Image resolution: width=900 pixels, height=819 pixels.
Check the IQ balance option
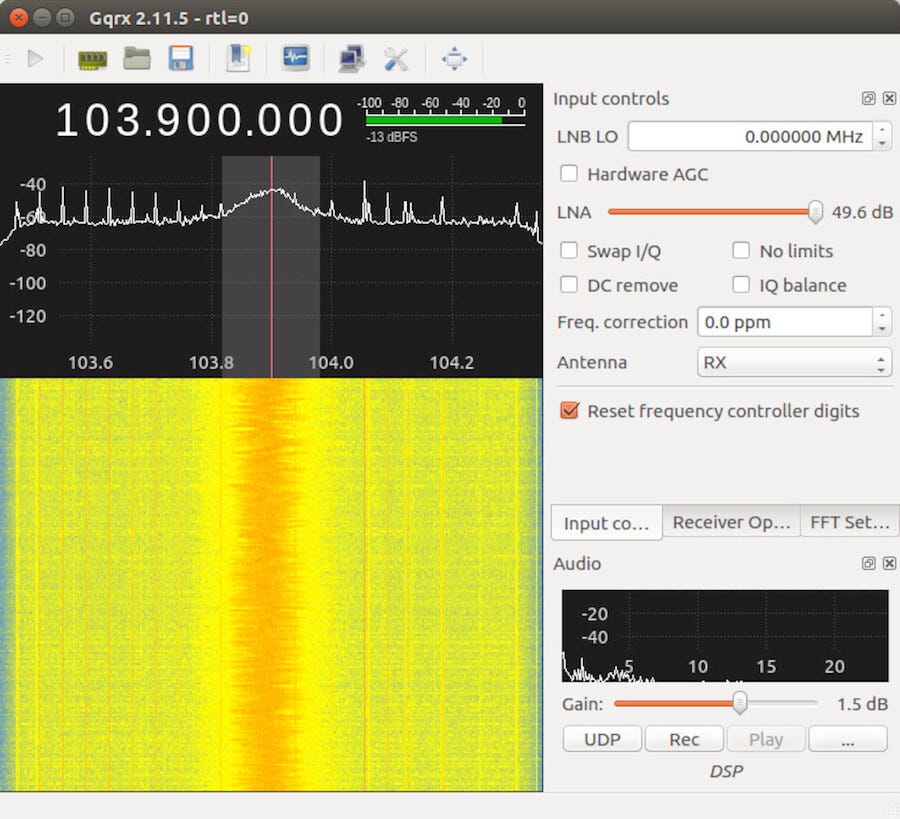tap(741, 285)
